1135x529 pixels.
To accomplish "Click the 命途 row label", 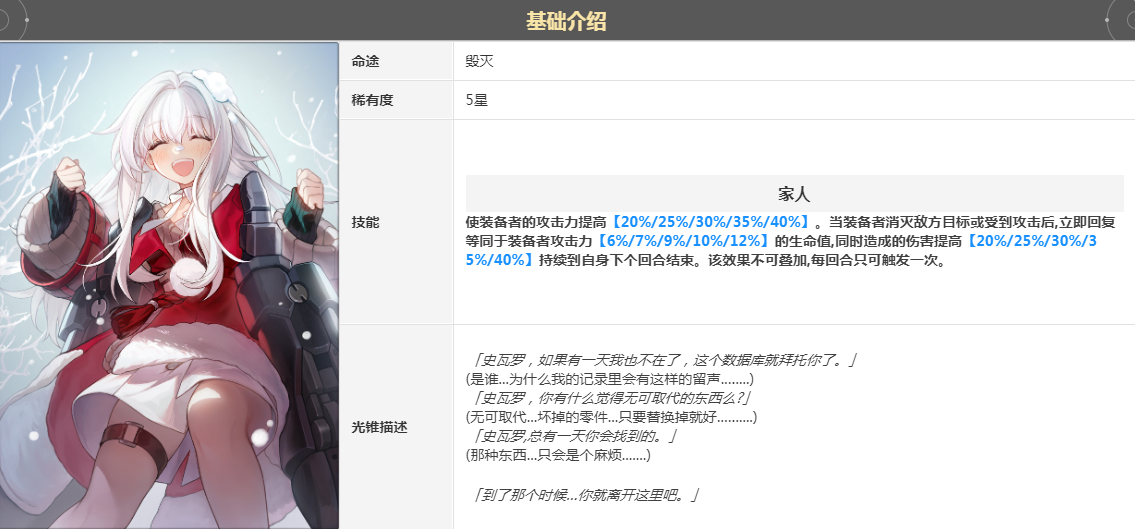I will point(366,62).
